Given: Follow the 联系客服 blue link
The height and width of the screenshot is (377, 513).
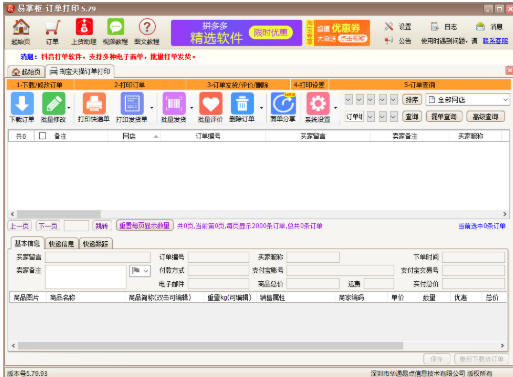Looking at the screenshot, I should click(495, 41).
